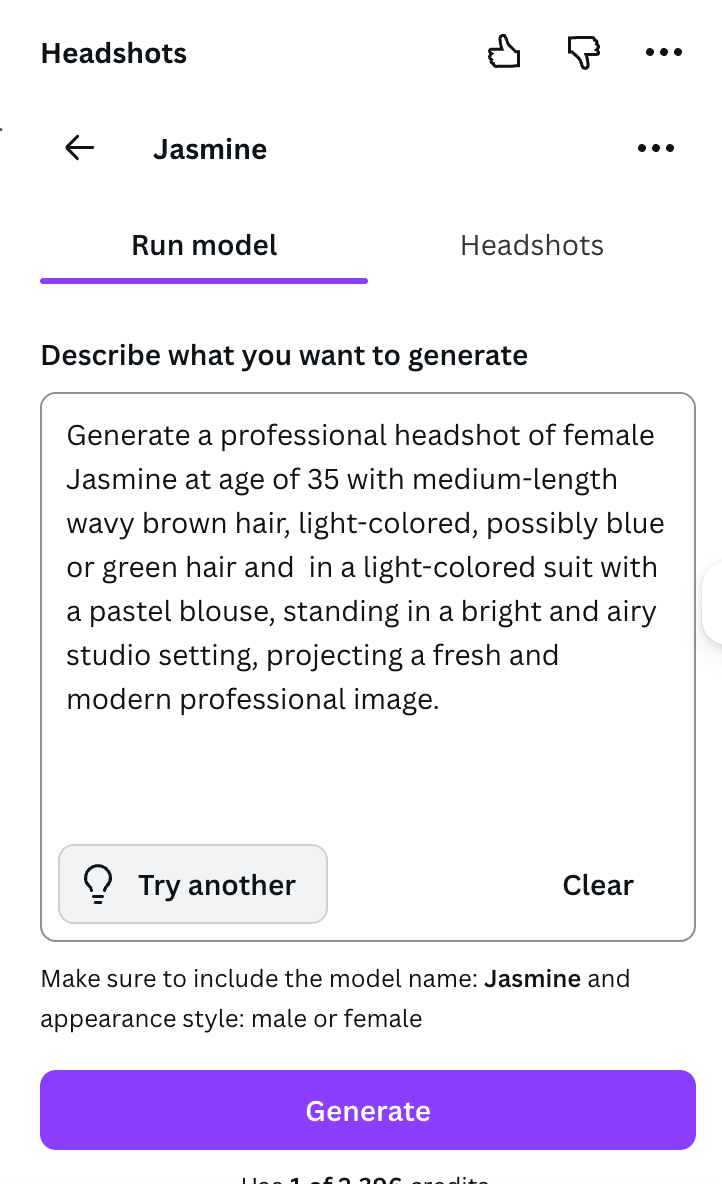
Task: Clear the prompt text
Action: click(x=597, y=884)
